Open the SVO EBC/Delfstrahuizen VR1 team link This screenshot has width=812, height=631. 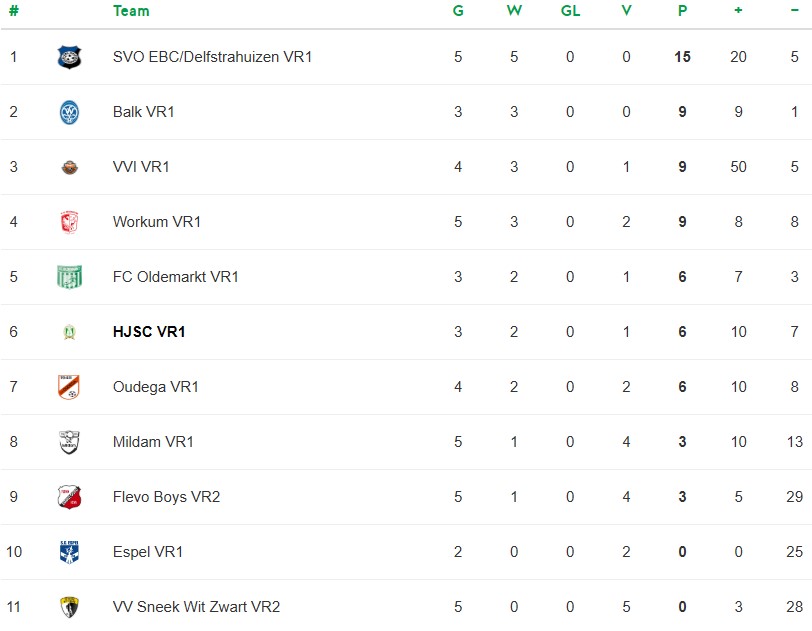point(212,57)
